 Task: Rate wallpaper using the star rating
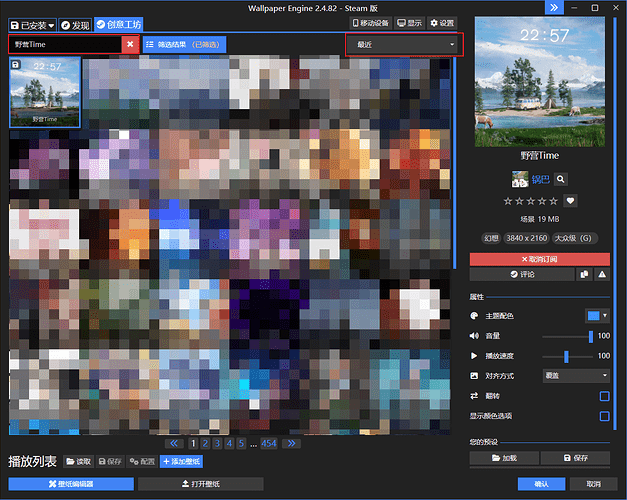pos(530,201)
